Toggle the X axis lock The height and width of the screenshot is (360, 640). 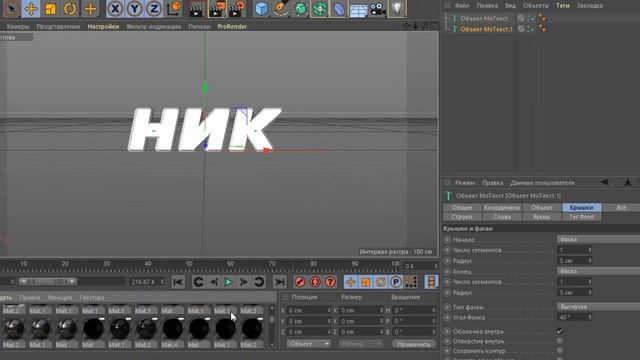click(115, 8)
